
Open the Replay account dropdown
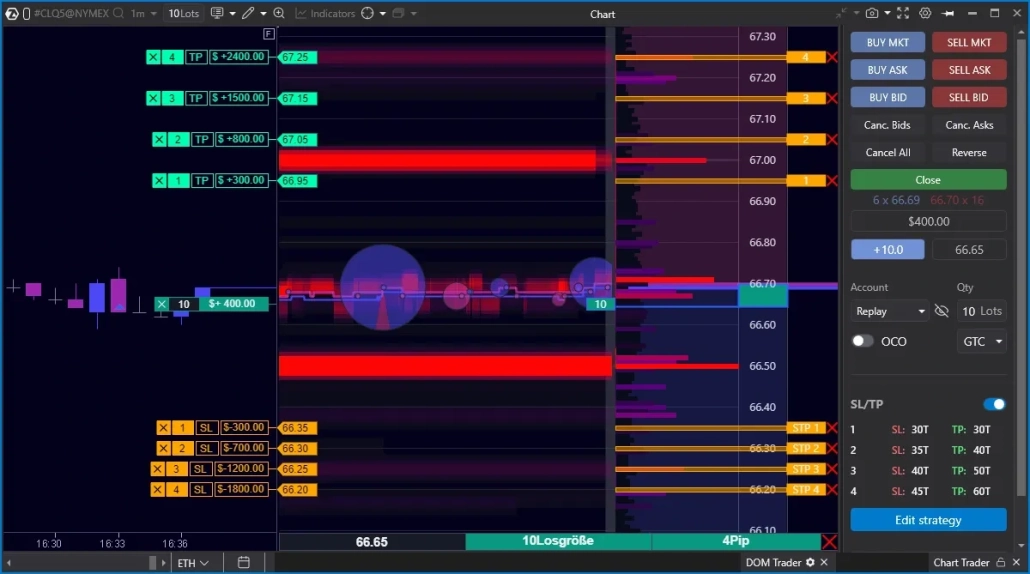[x=891, y=311]
